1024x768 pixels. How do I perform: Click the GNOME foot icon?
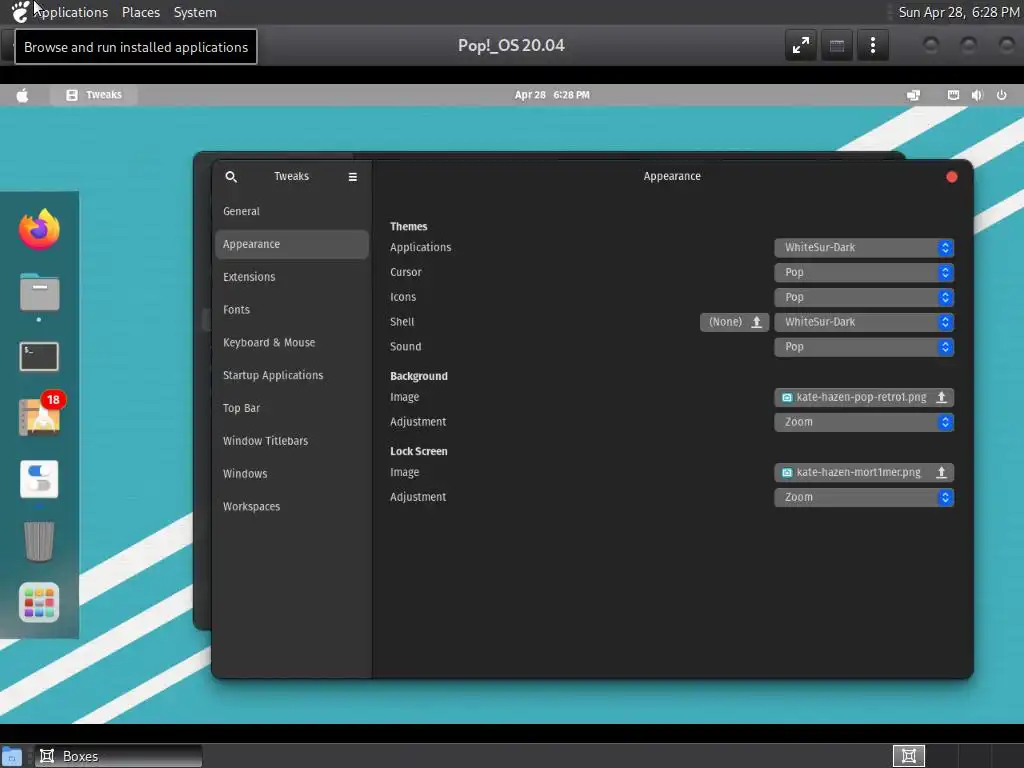[20, 12]
